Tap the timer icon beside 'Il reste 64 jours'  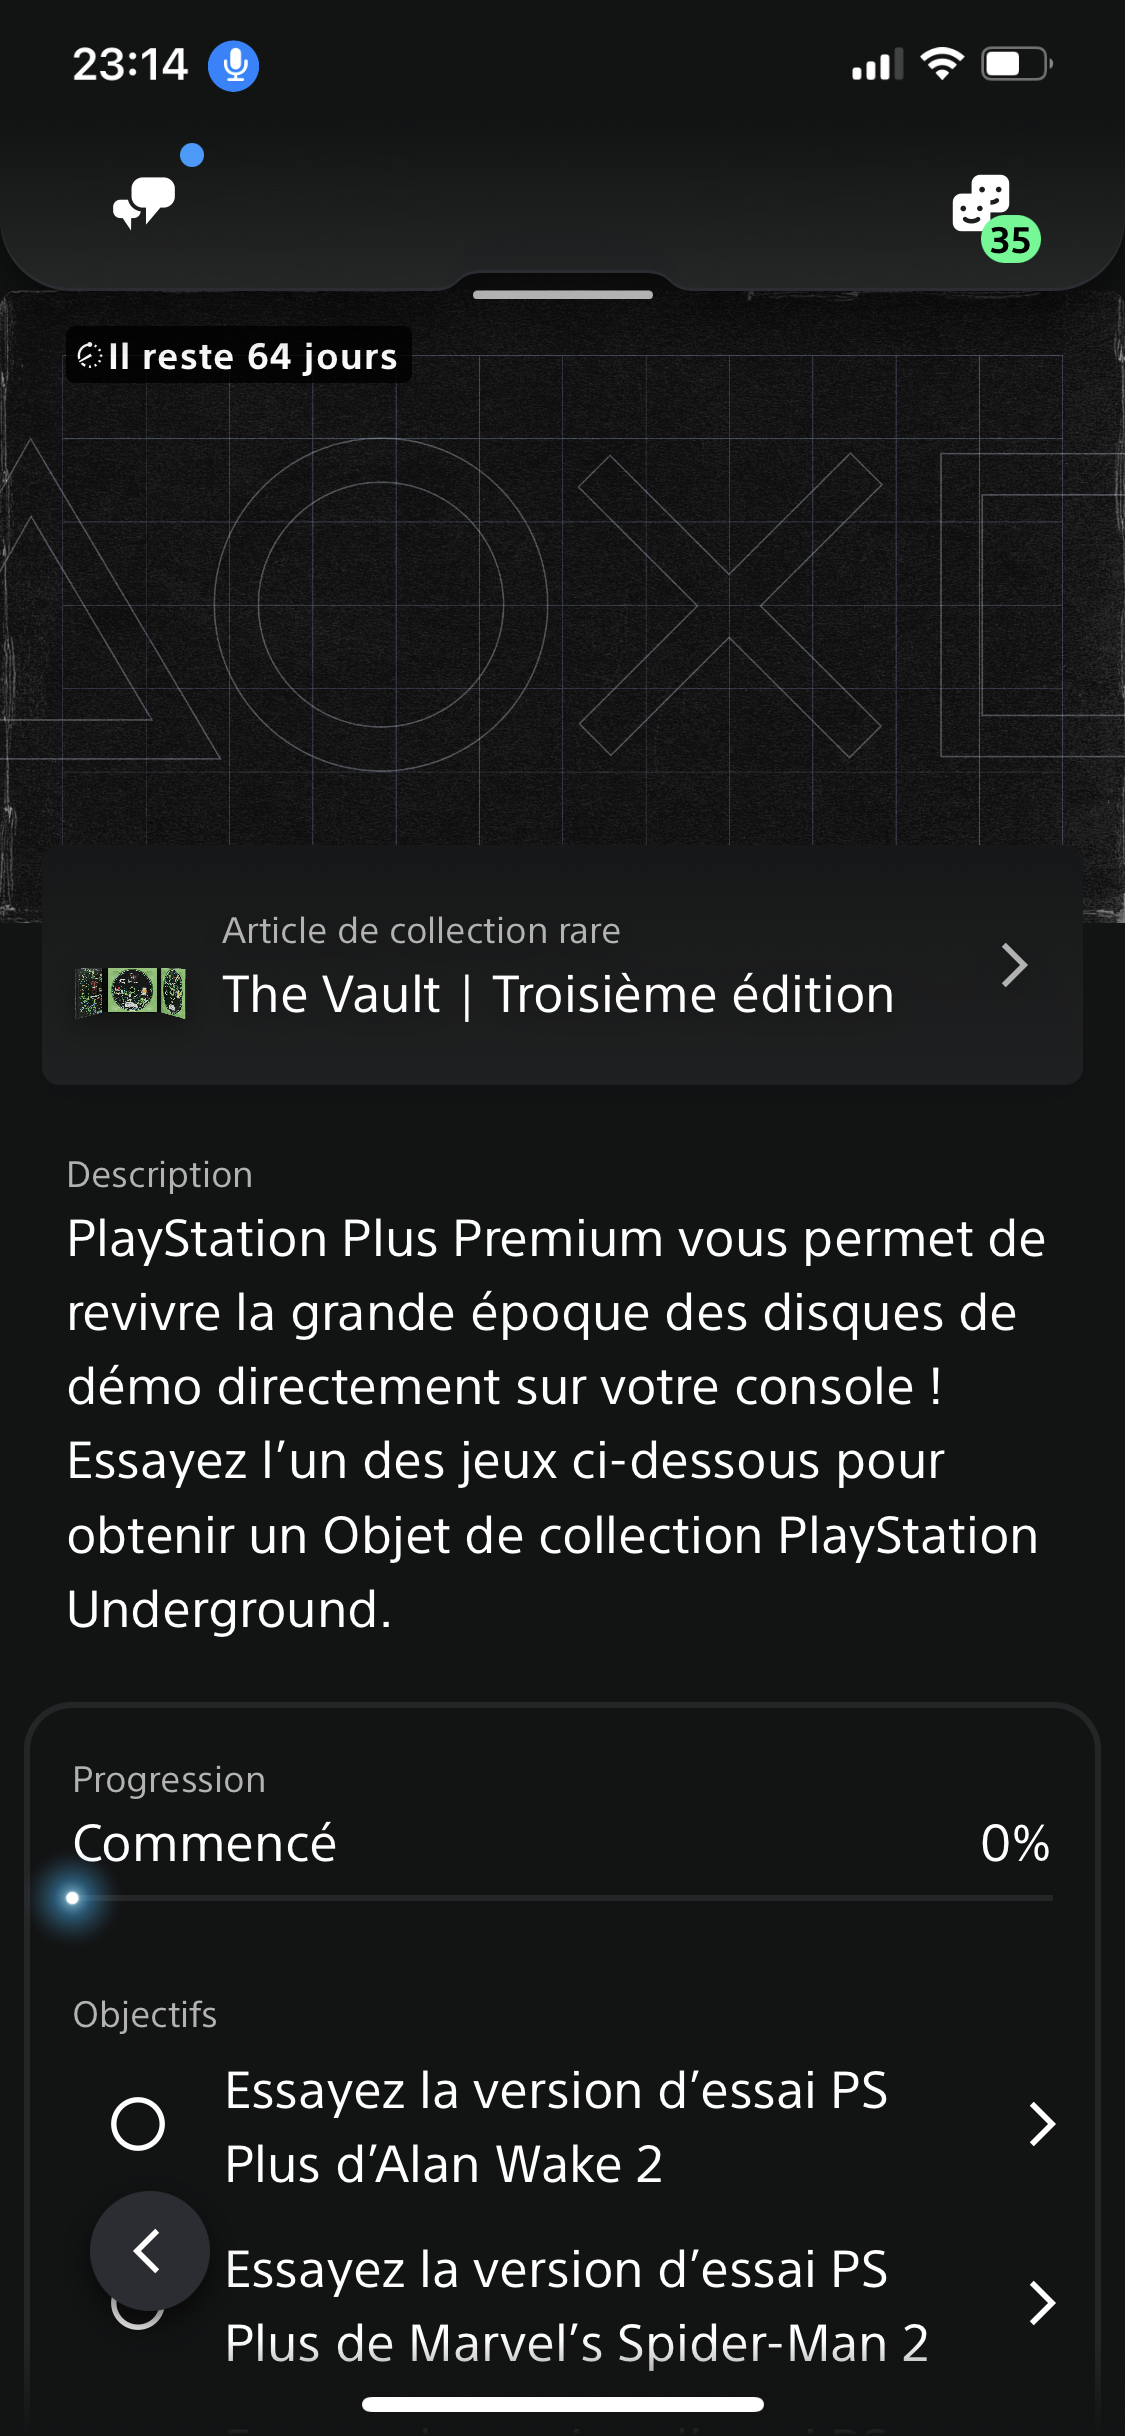pyautogui.click(x=90, y=356)
